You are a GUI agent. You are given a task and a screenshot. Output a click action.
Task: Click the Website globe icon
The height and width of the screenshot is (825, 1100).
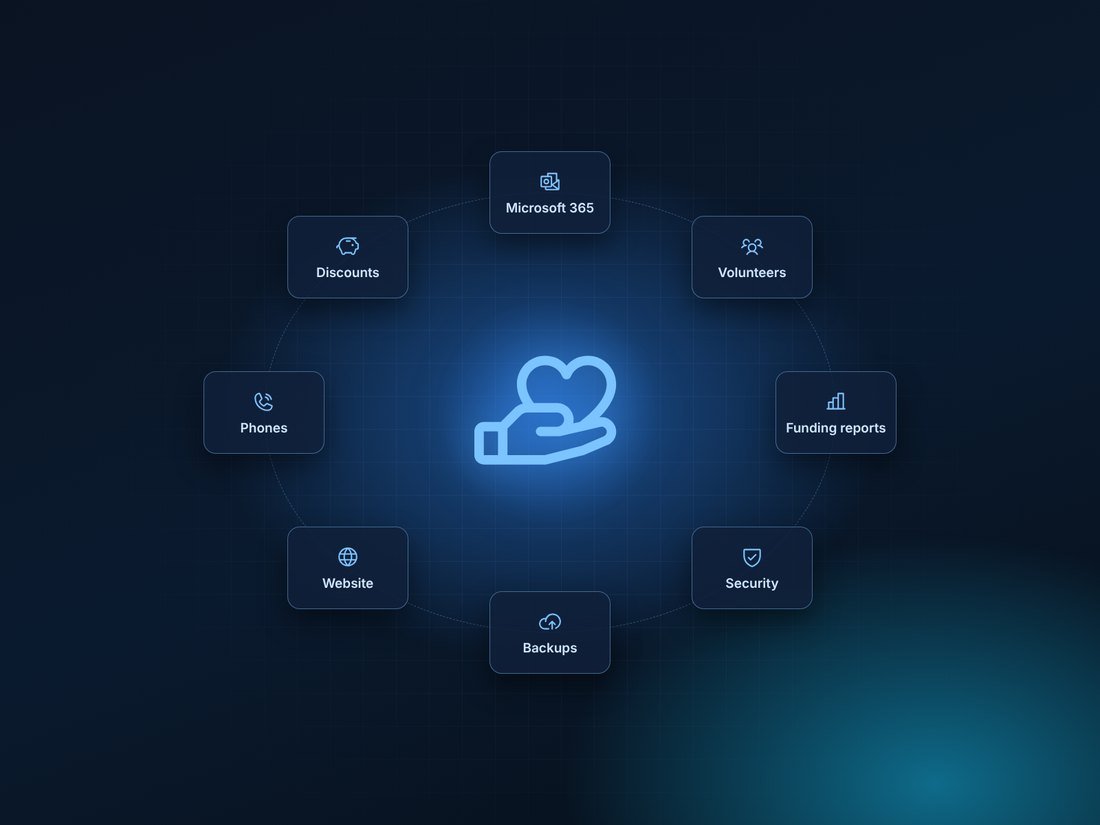348,557
